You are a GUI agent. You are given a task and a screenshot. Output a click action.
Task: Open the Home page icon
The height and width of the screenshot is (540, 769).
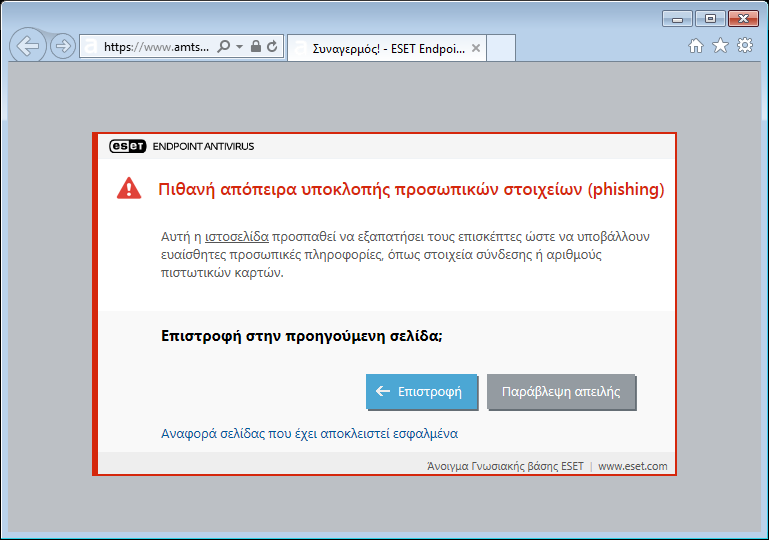[696, 46]
